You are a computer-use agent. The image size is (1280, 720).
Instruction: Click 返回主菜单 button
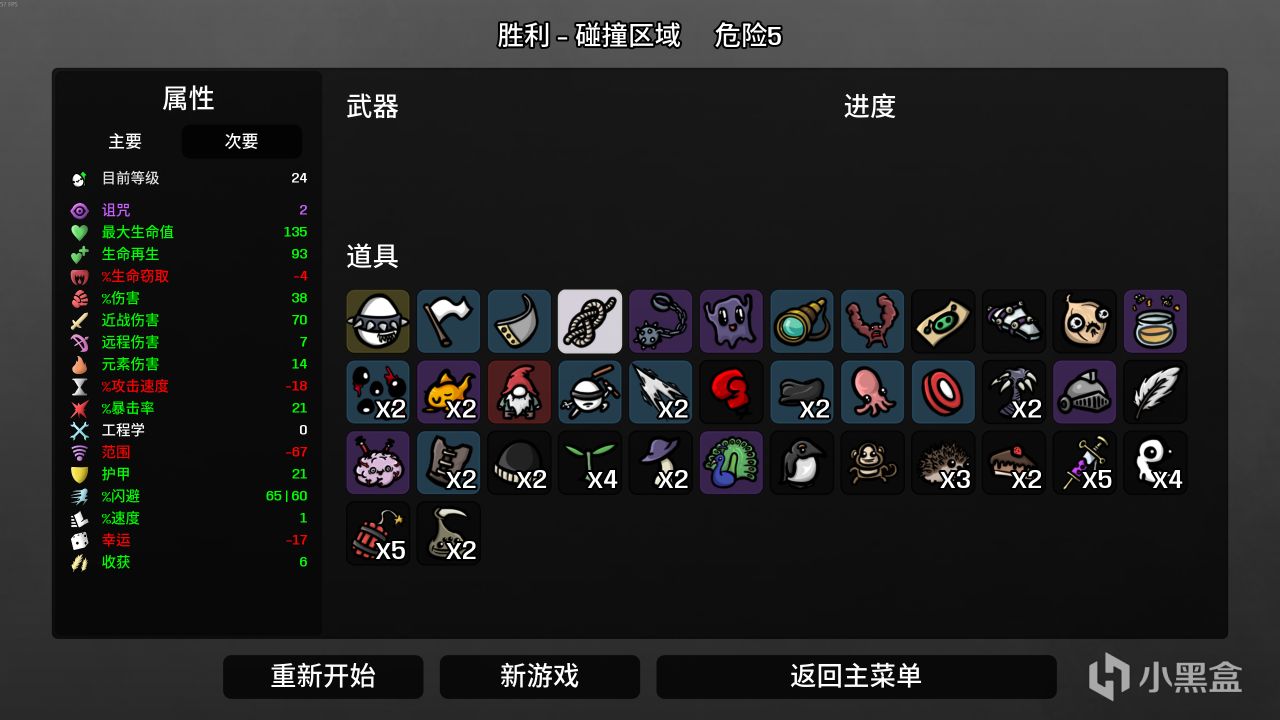tap(856, 677)
